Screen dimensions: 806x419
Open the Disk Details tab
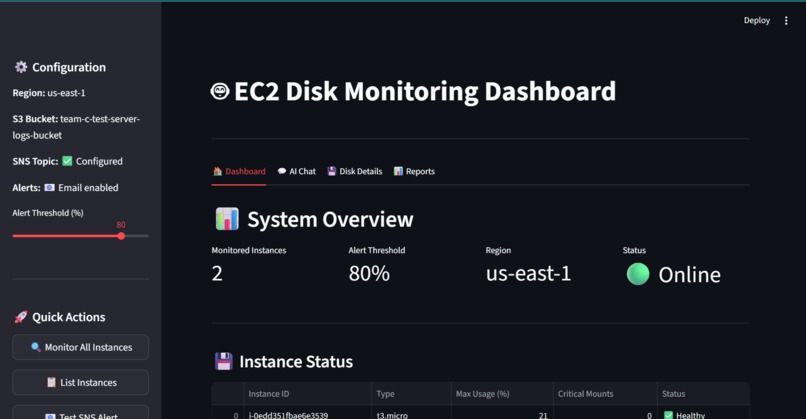pos(355,172)
